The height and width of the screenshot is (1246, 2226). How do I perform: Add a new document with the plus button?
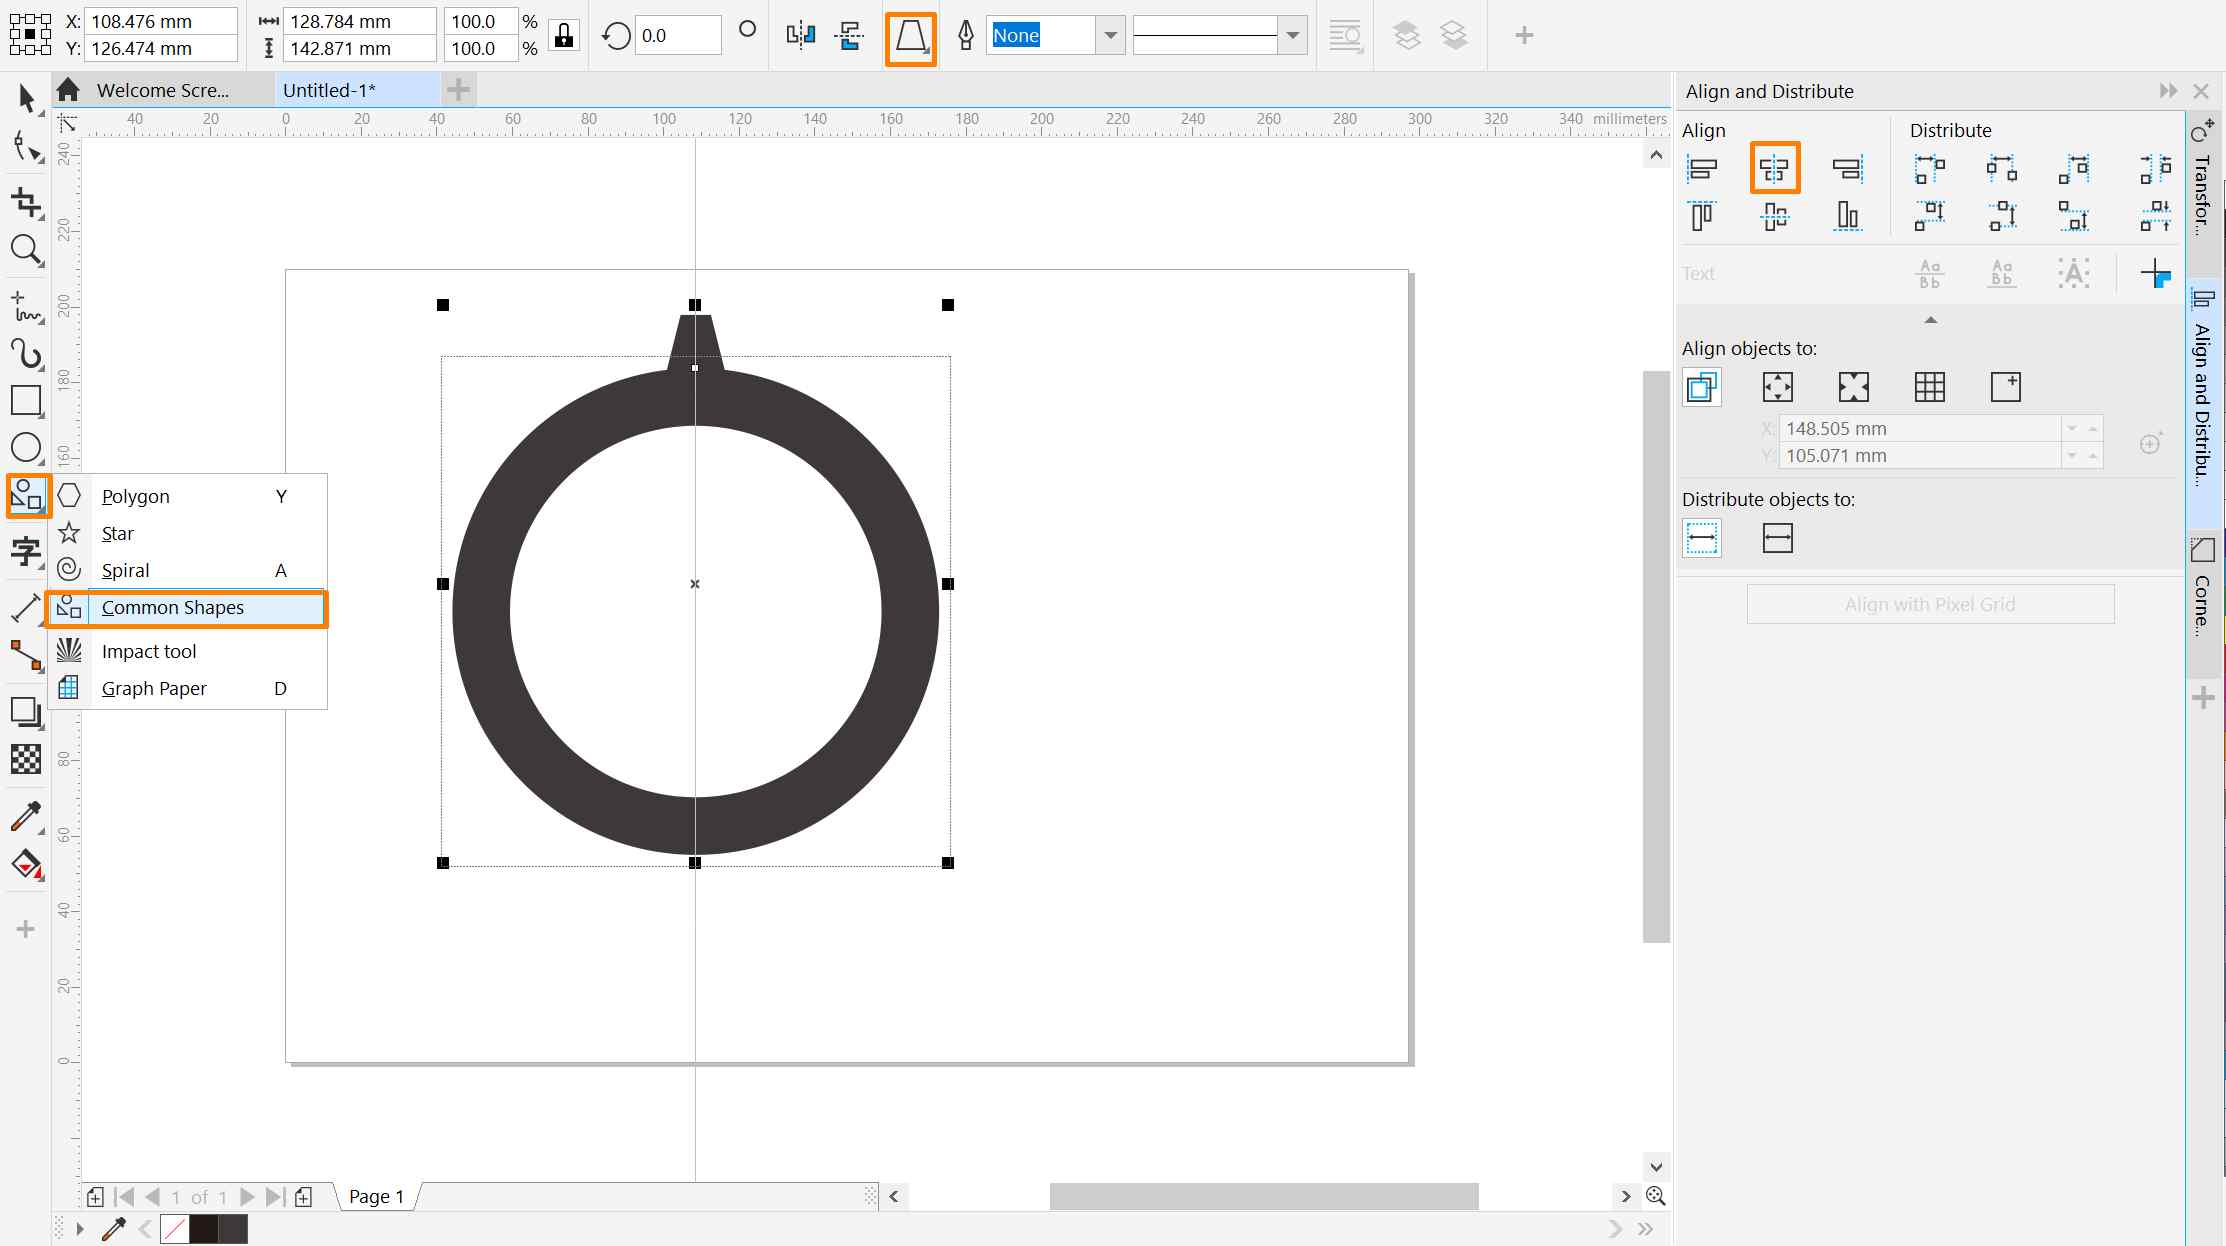pos(458,89)
